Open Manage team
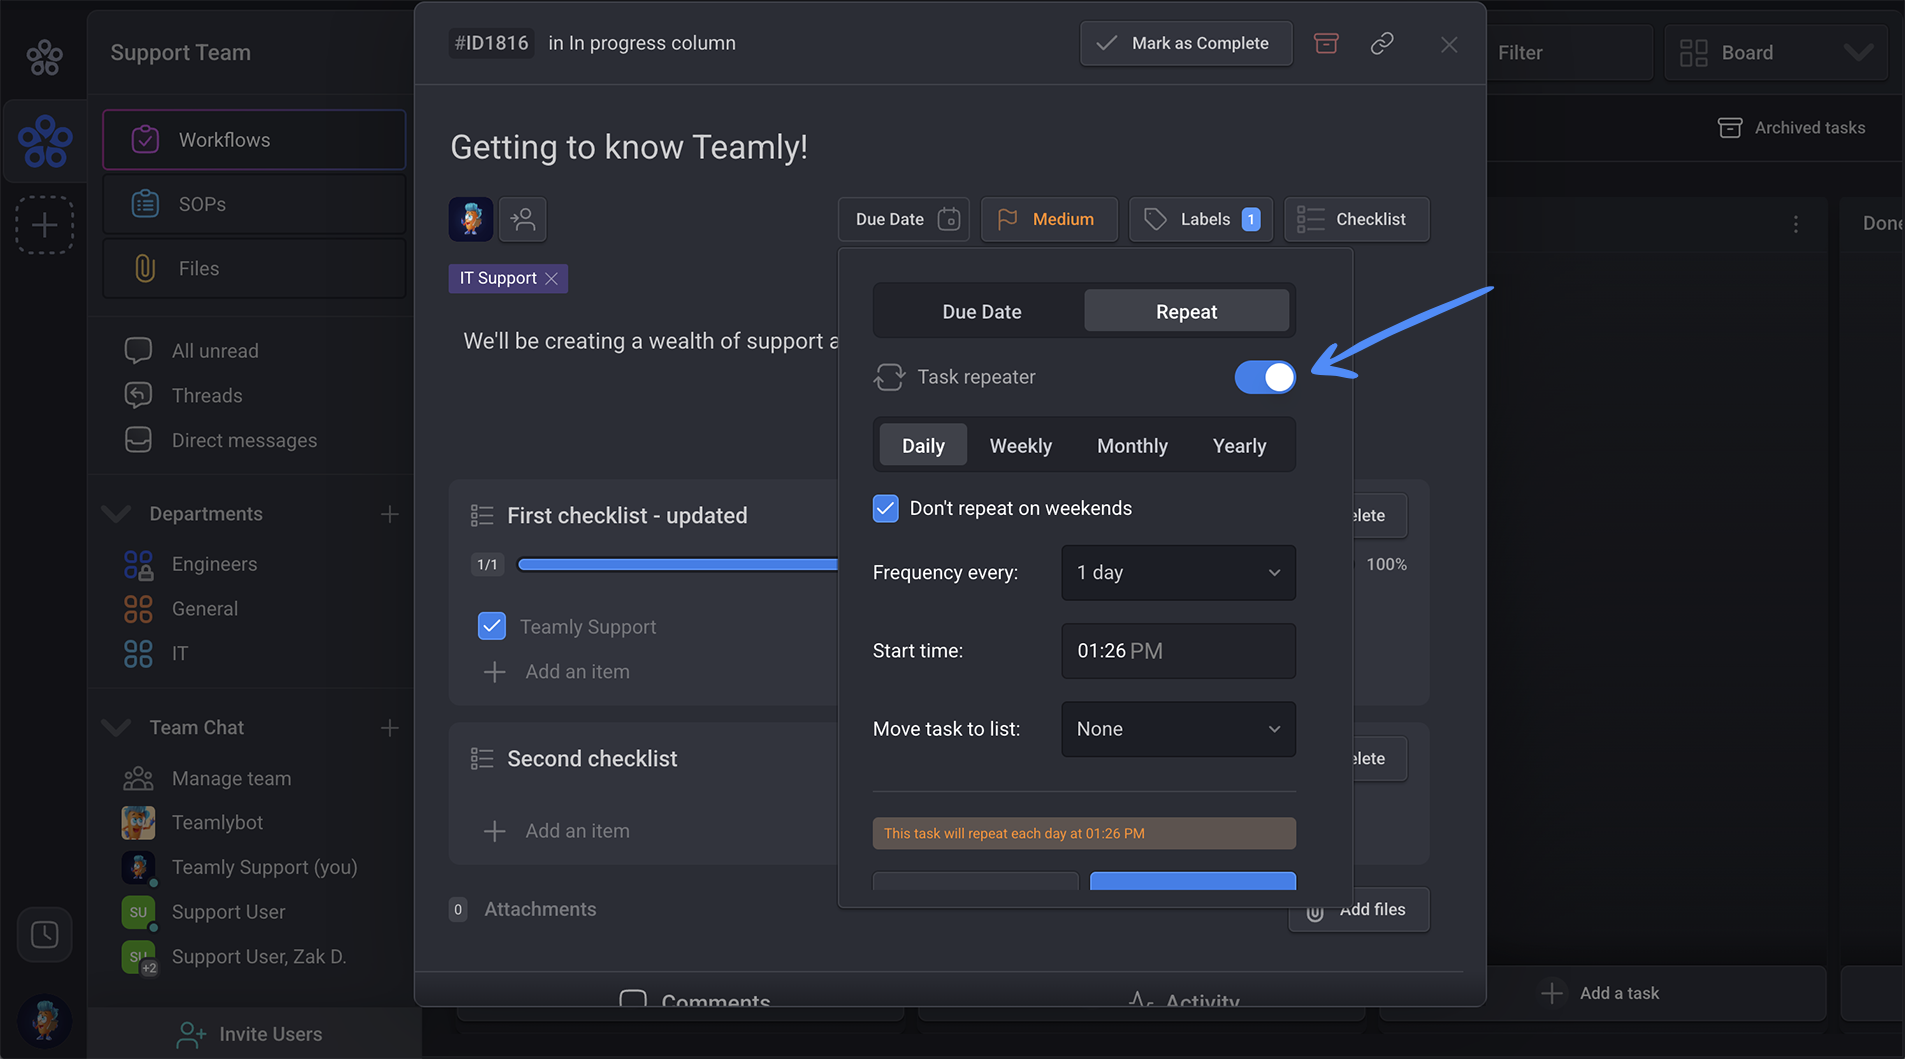The image size is (1905, 1059). tap(230, 778)
